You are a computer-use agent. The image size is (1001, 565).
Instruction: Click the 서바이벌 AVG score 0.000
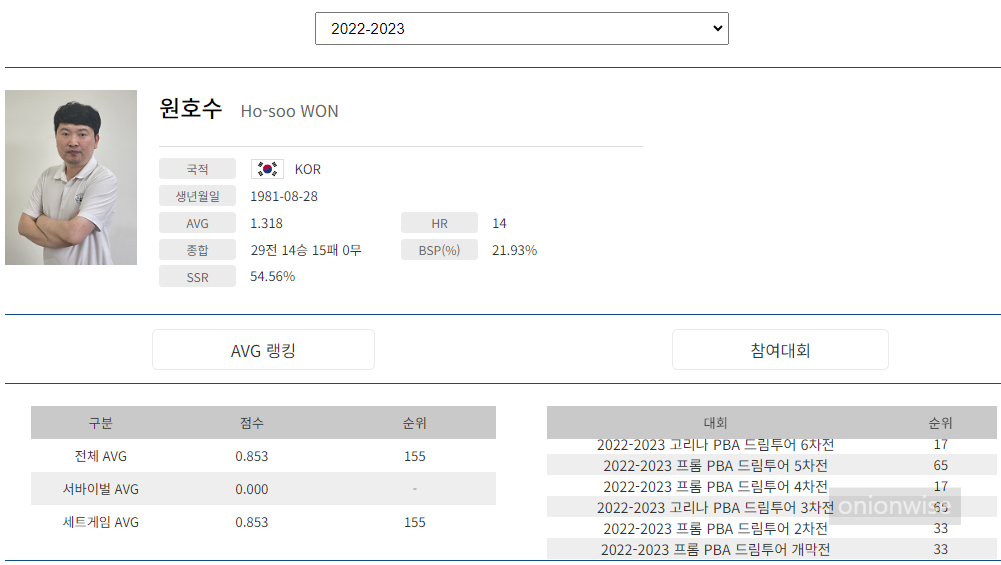click(252, 489)
